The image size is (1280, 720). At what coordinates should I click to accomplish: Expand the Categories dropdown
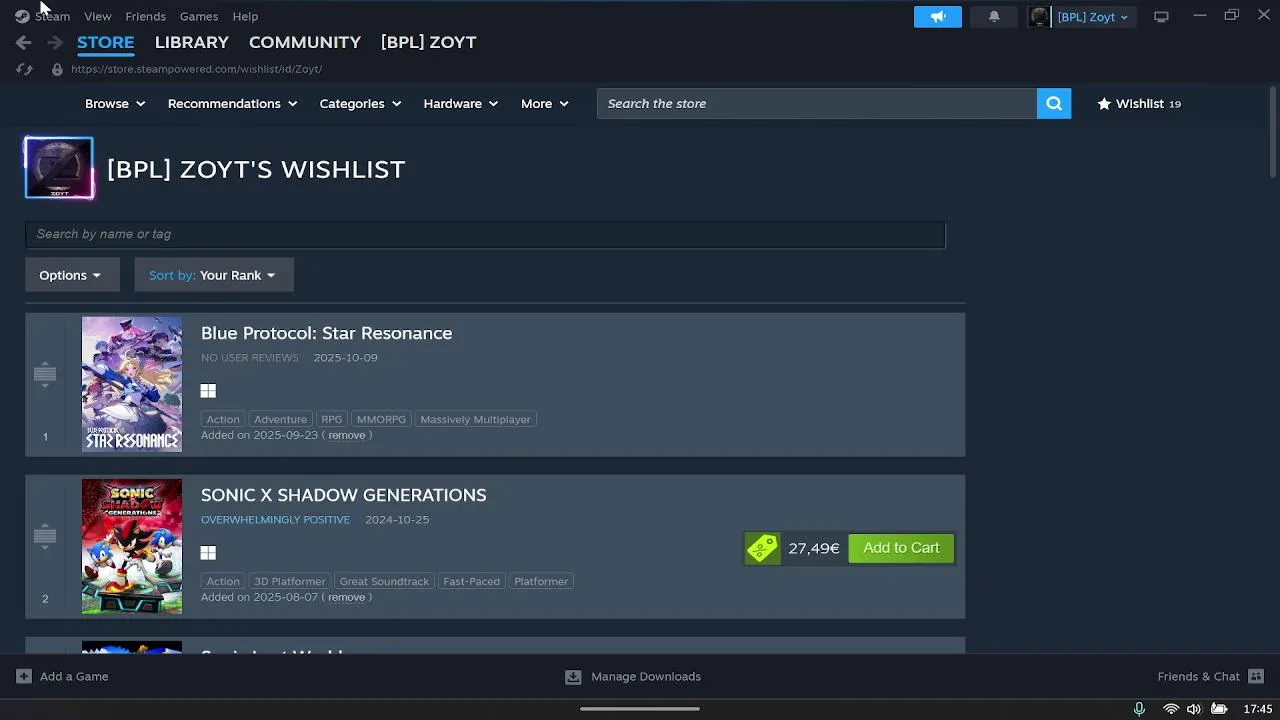pyautogui.click(x=360, y=104)
